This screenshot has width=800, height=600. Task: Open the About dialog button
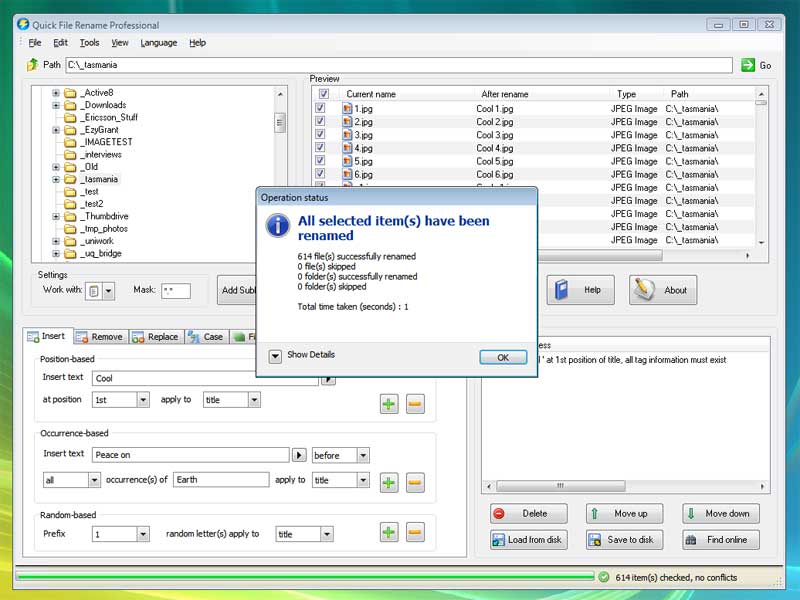coord(662,290)
